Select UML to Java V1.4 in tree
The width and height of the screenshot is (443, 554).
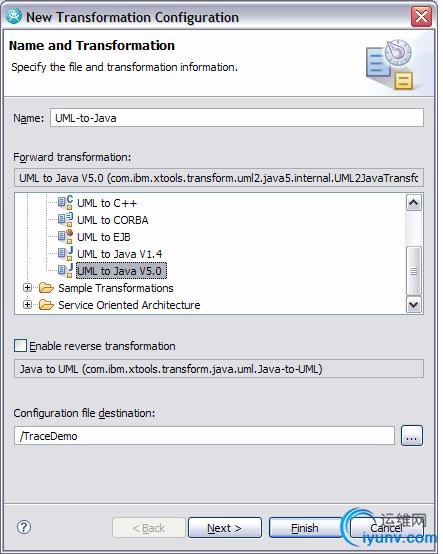click(x=119, y=254)
